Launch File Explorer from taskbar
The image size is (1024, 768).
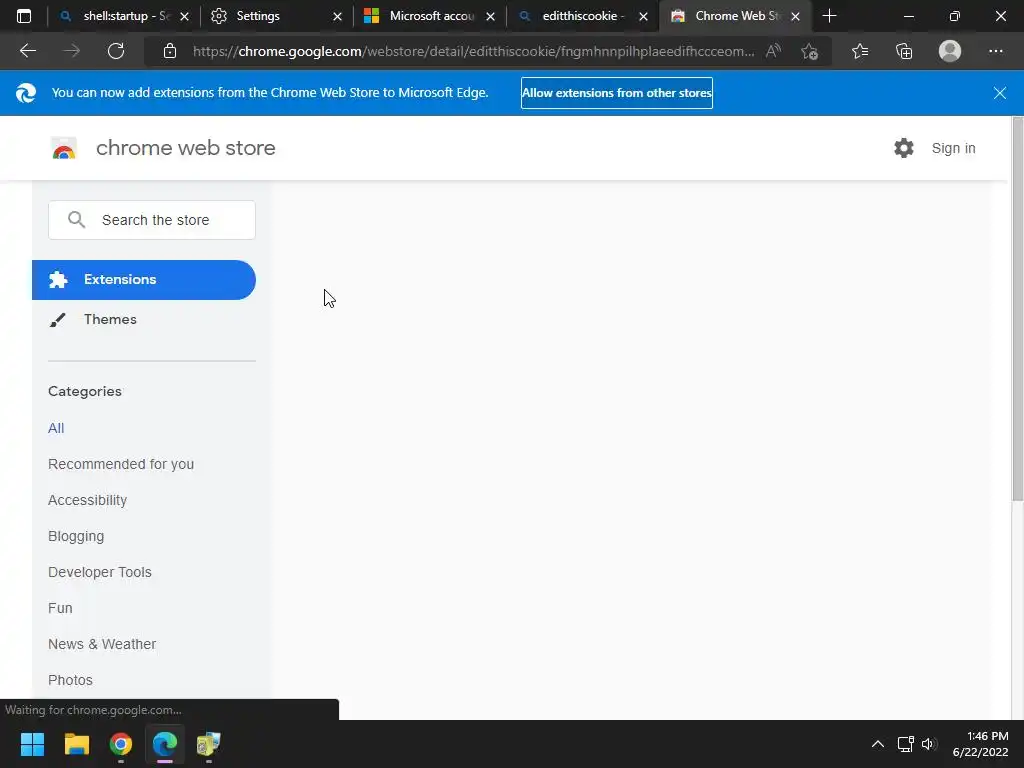coord(76,744)
